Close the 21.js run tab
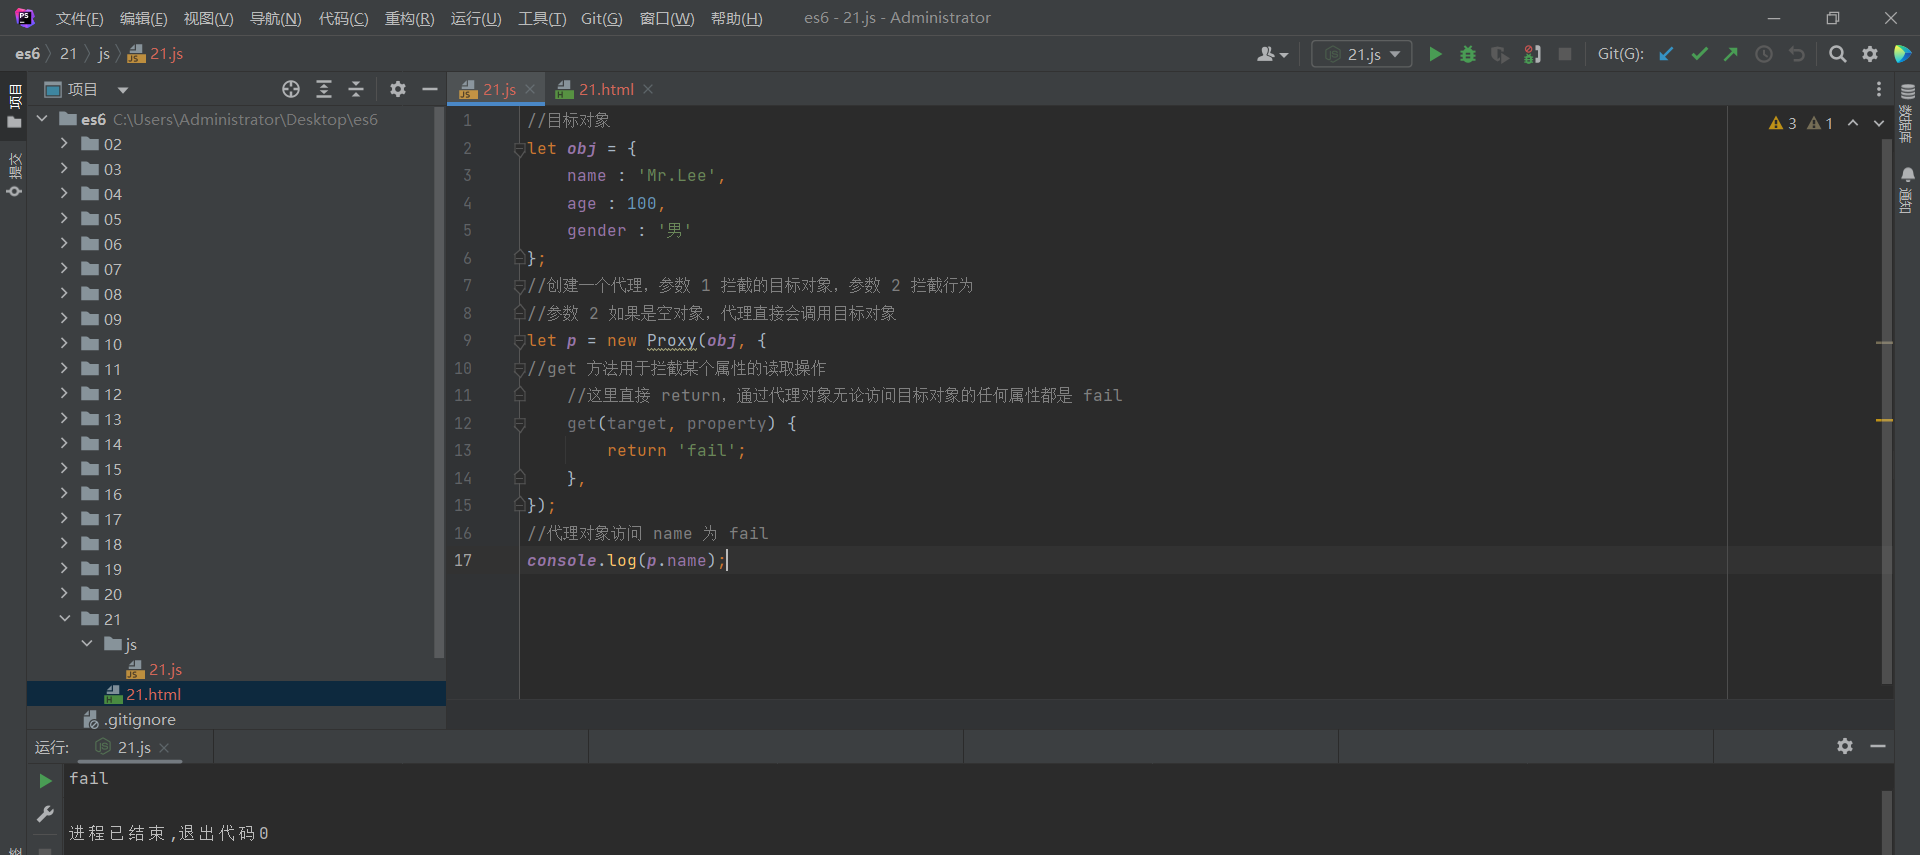Screen dimensions: 1920x855 [x=164, y=748]
